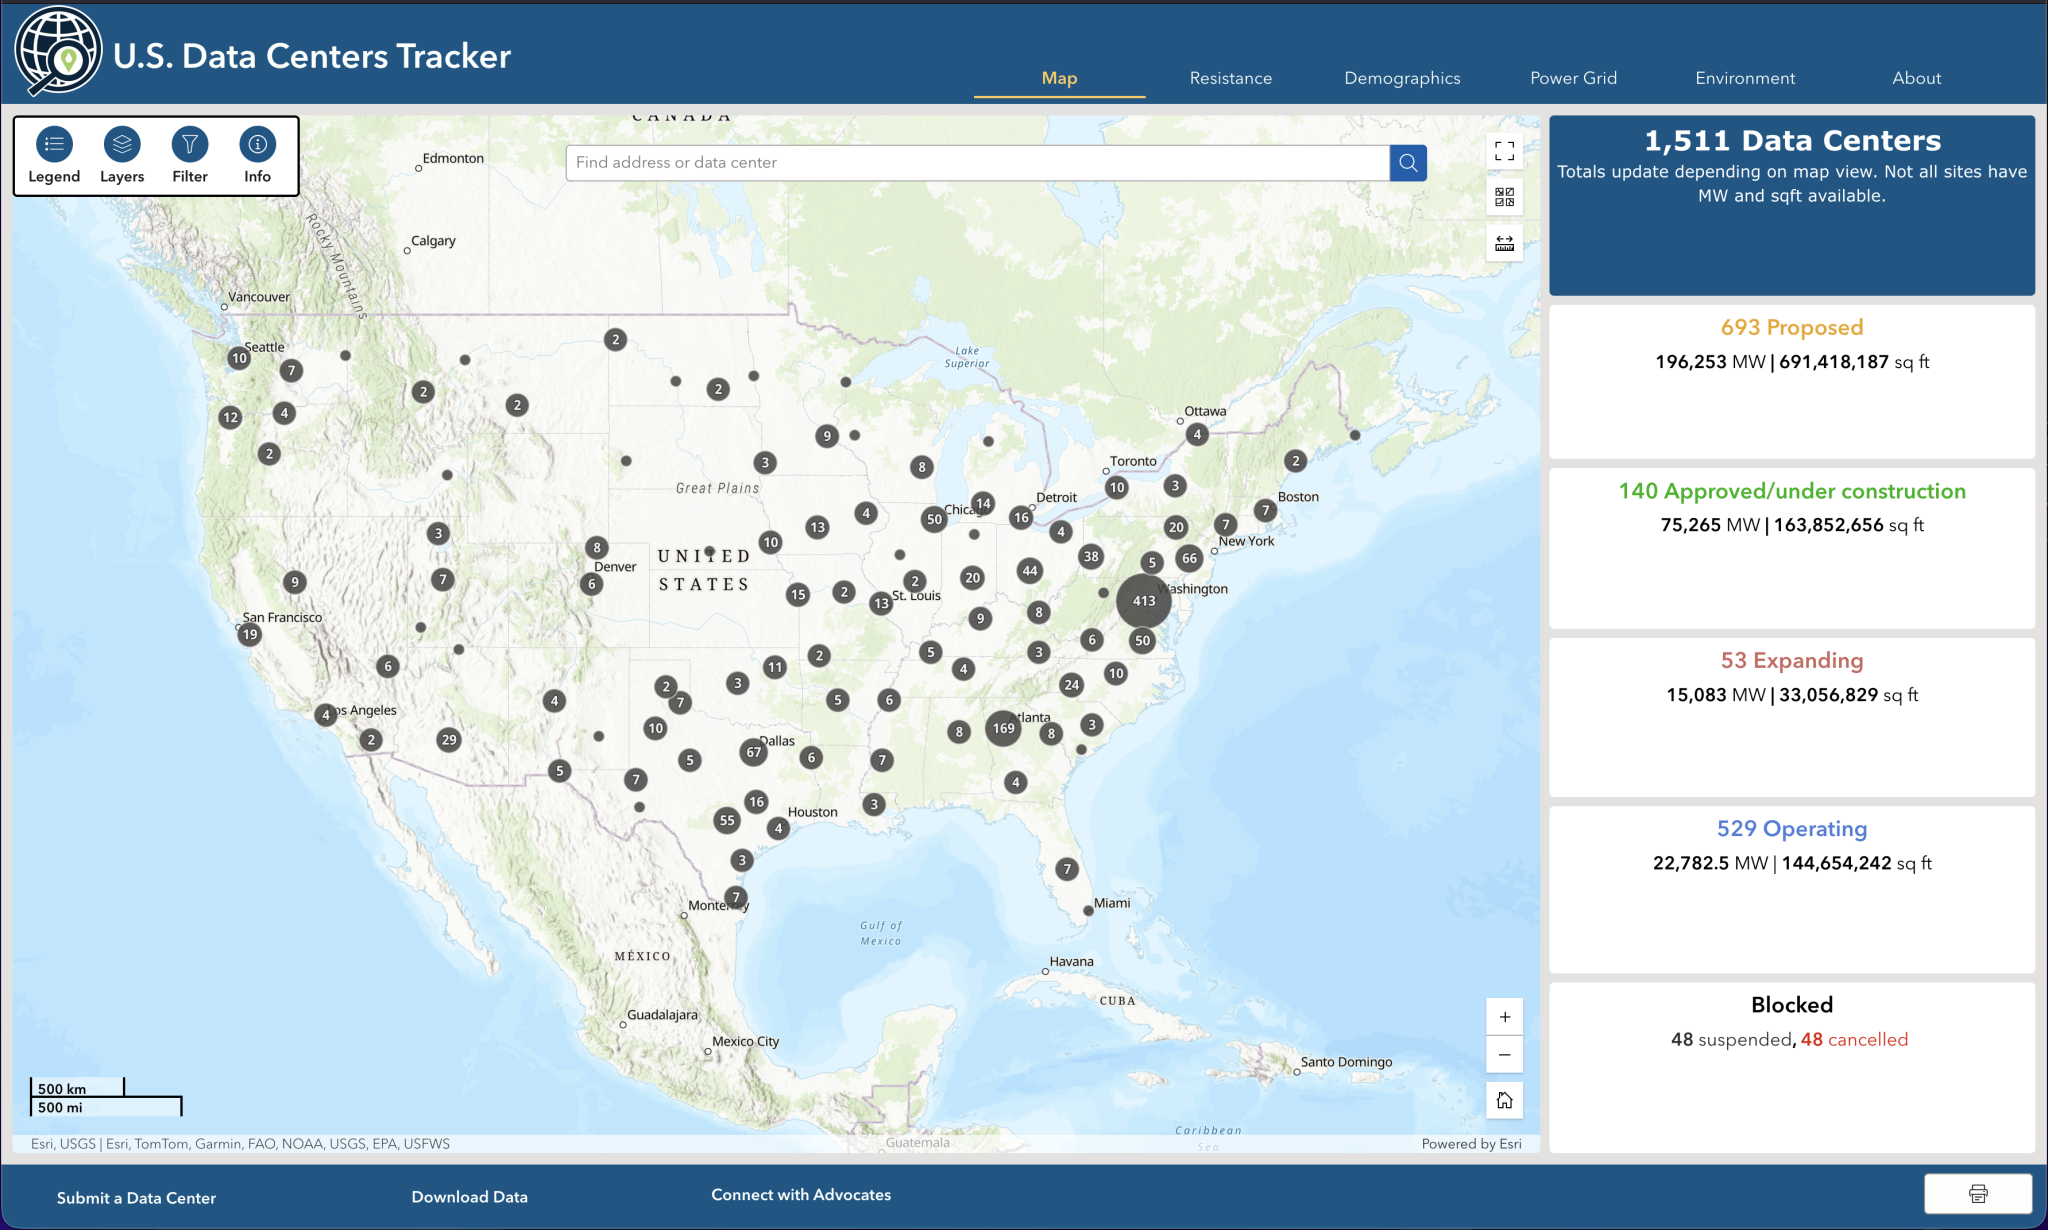
Task: Select the 55 cluster west of Houston
Action: point(727,820)
